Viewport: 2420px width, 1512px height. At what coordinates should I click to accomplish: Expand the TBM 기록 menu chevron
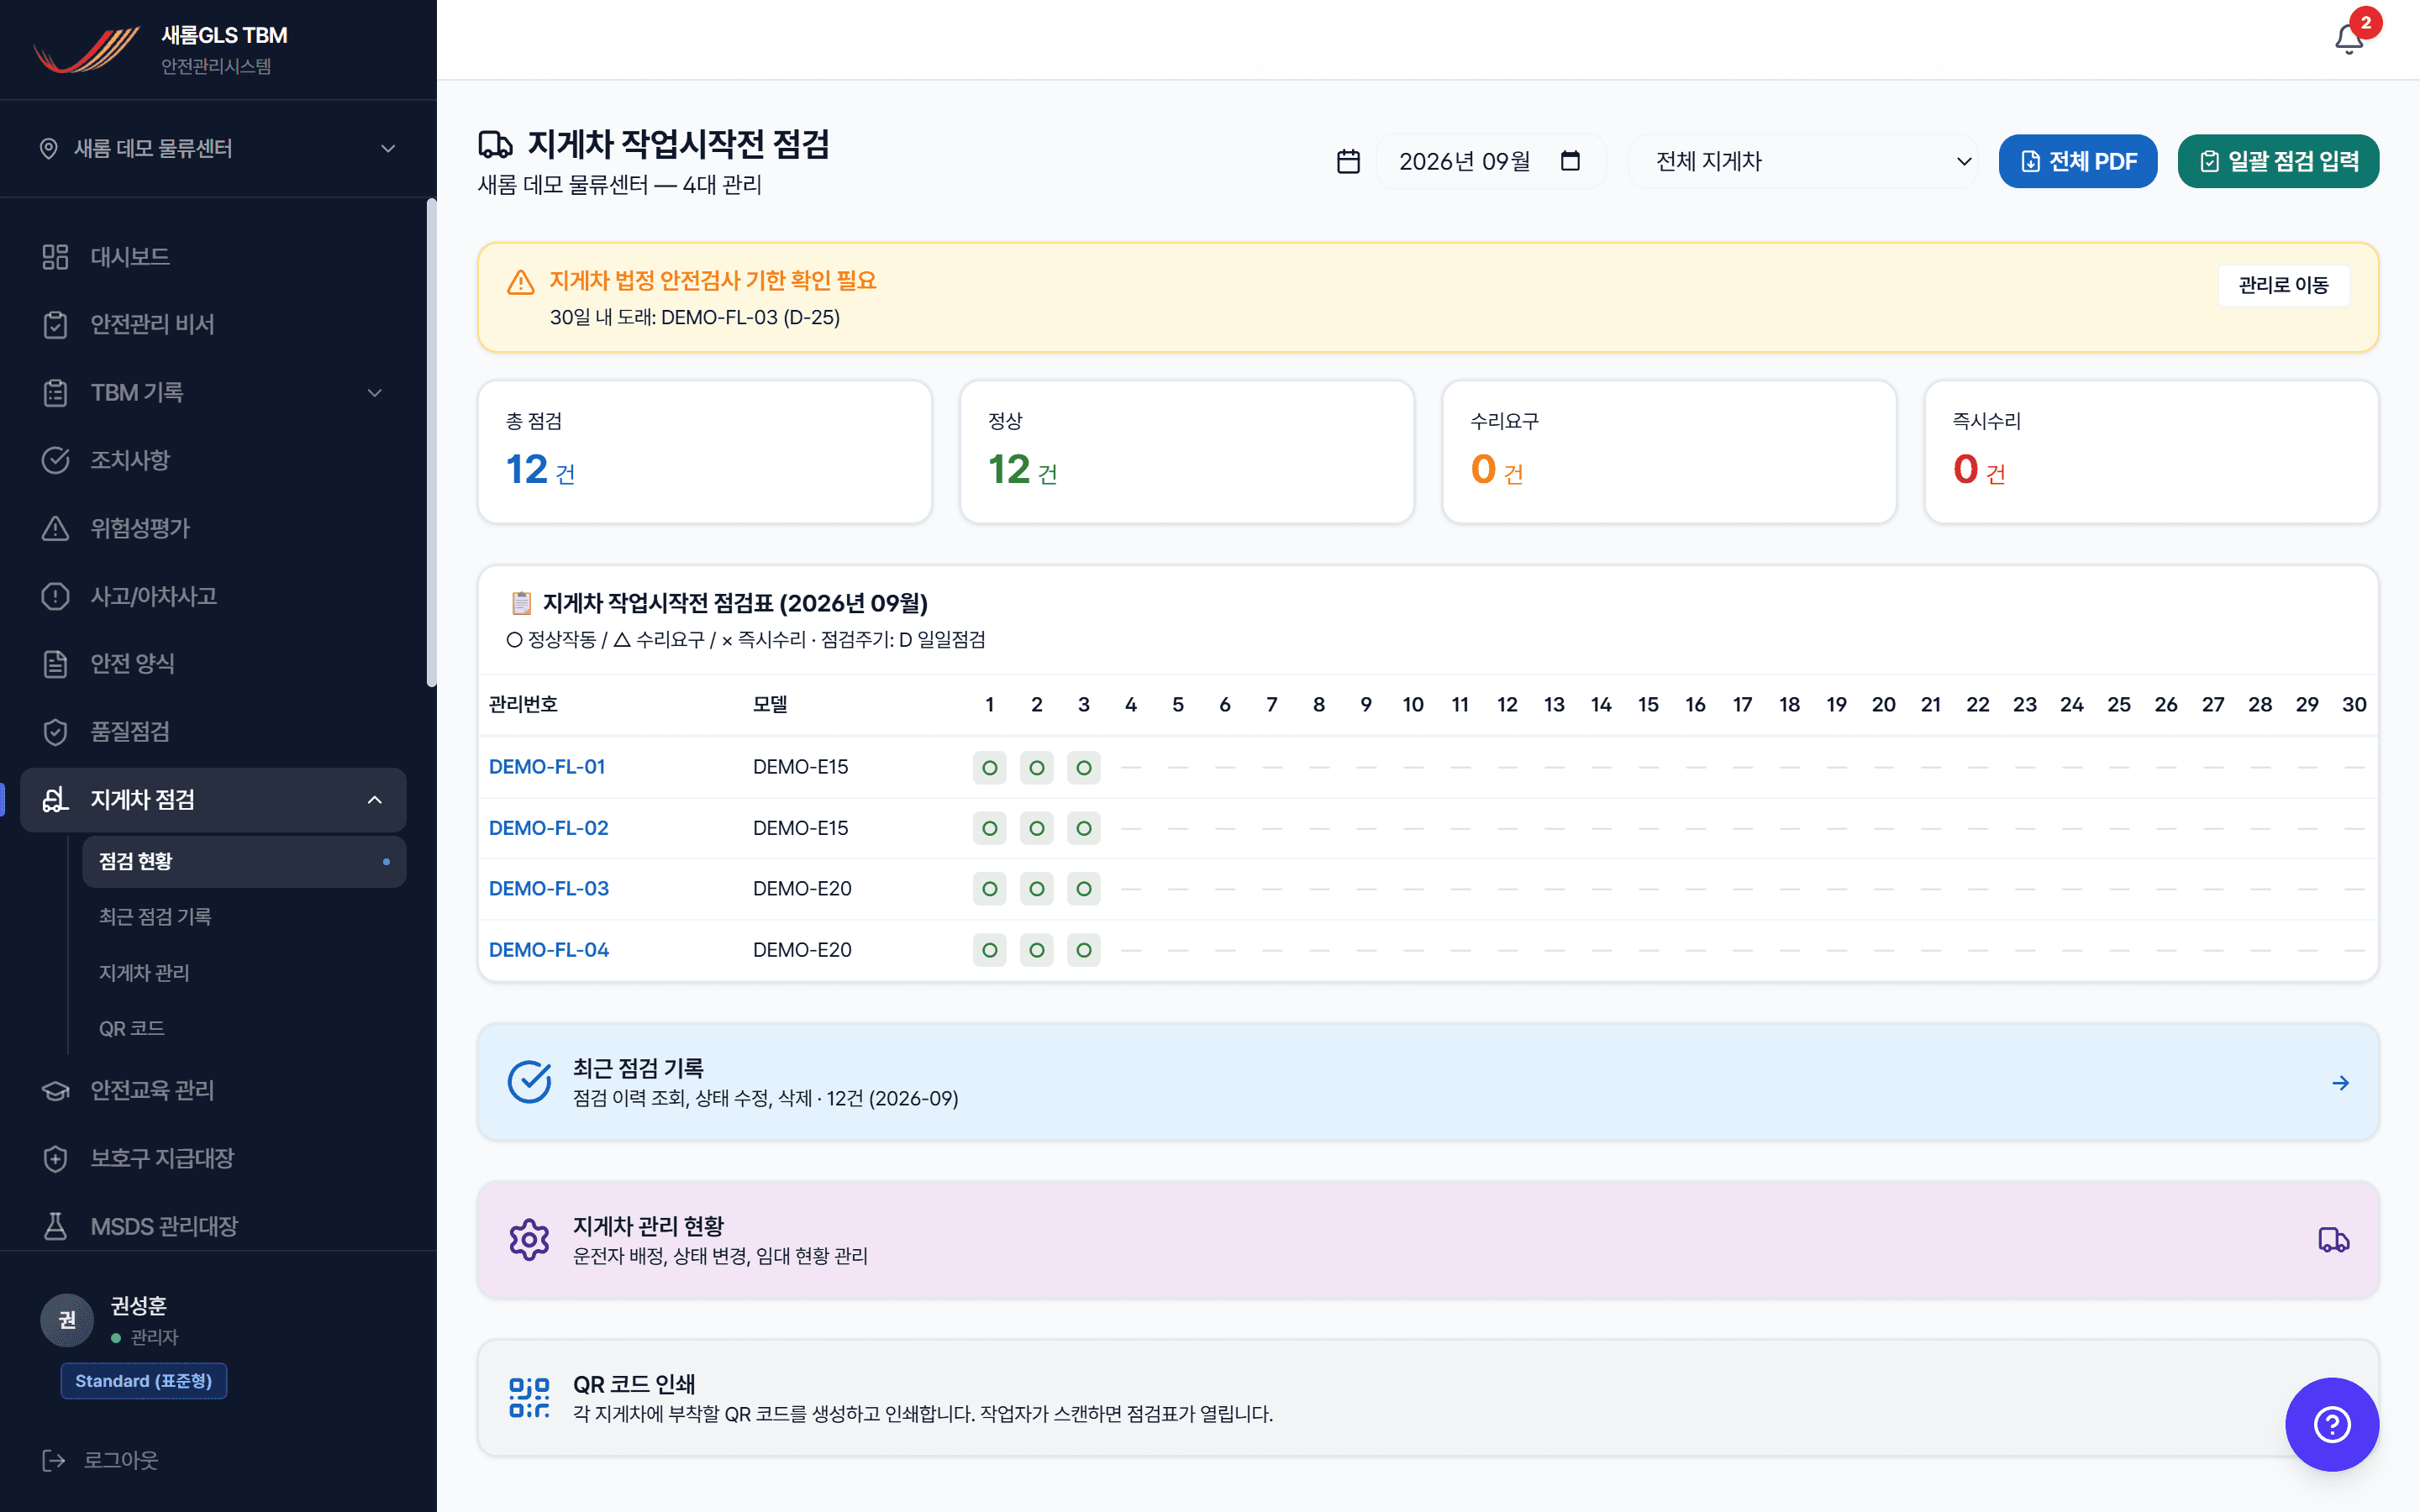click(375, 393)
